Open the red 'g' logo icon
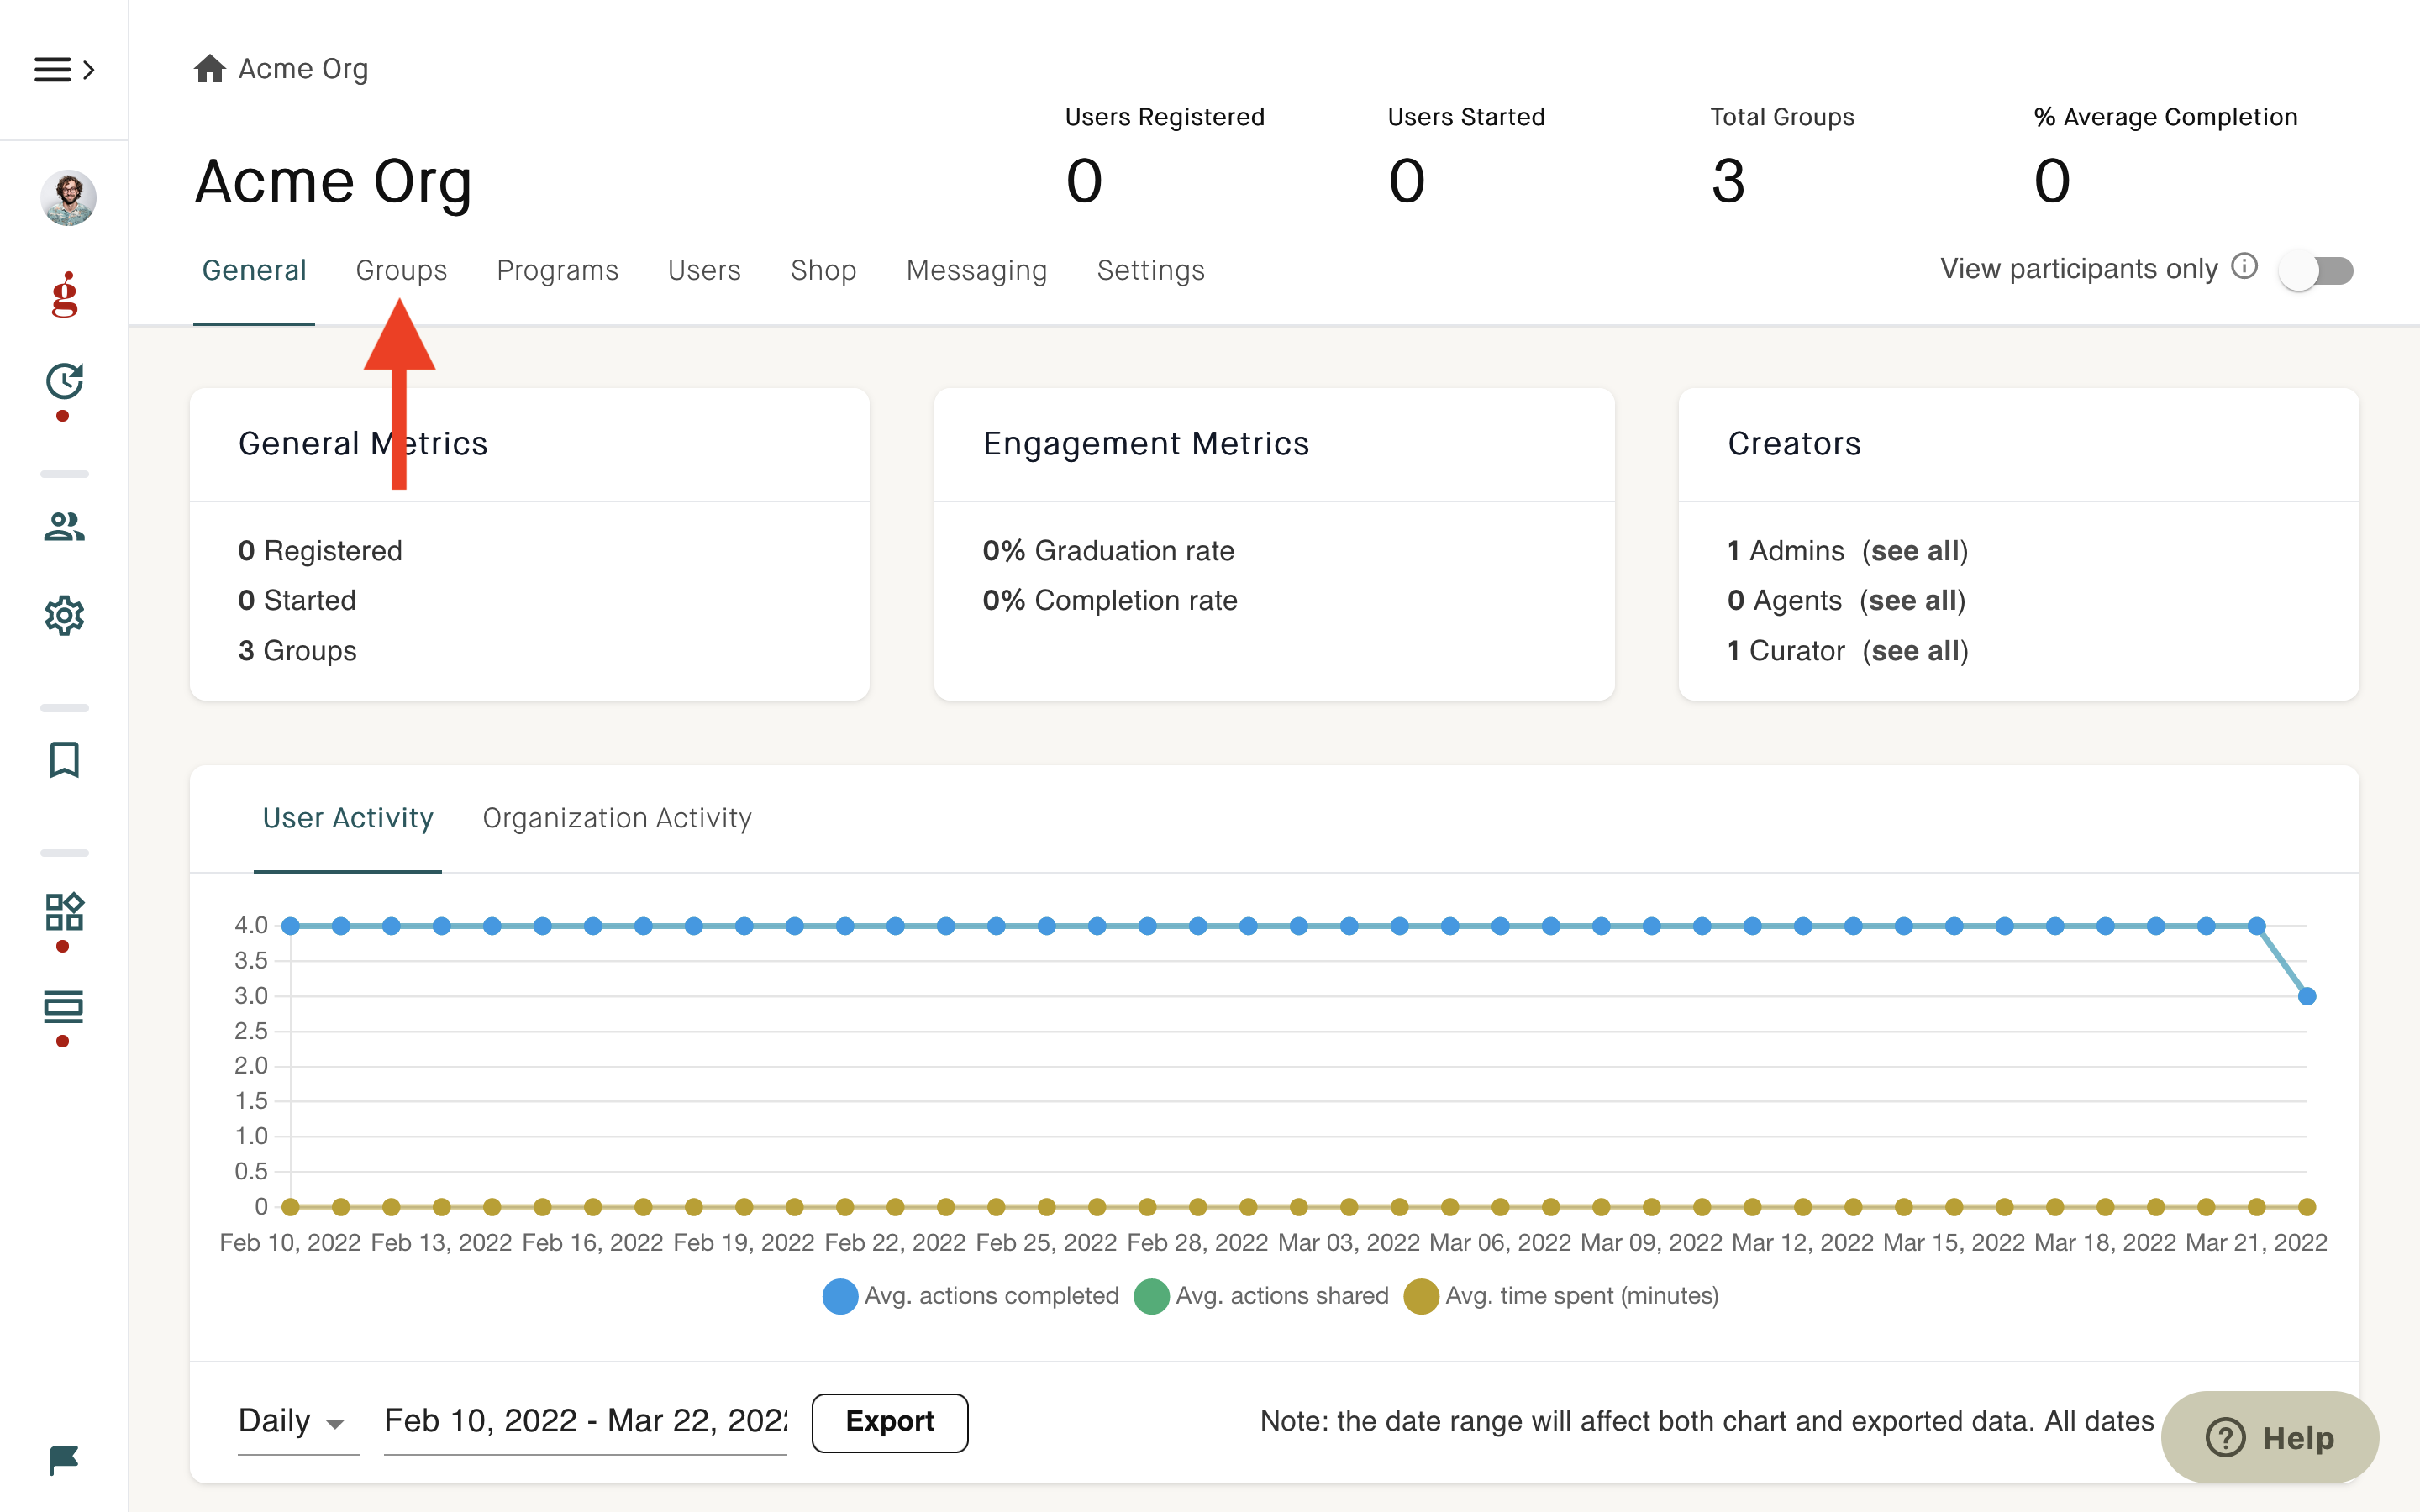This screenshot has width=2420, height=1512. coord(65,294)
